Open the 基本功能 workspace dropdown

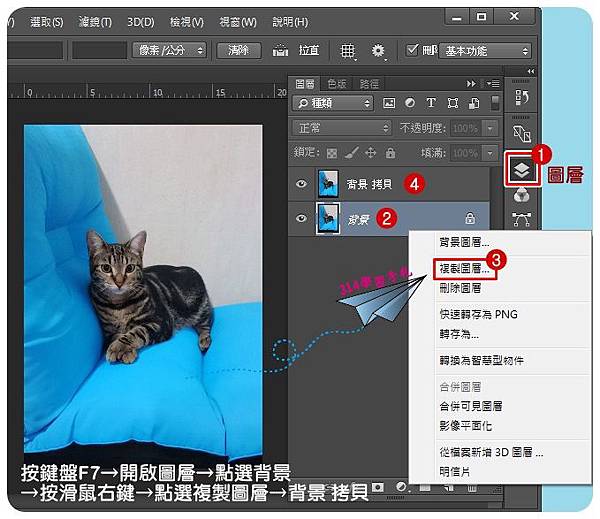tap(485, 51)
